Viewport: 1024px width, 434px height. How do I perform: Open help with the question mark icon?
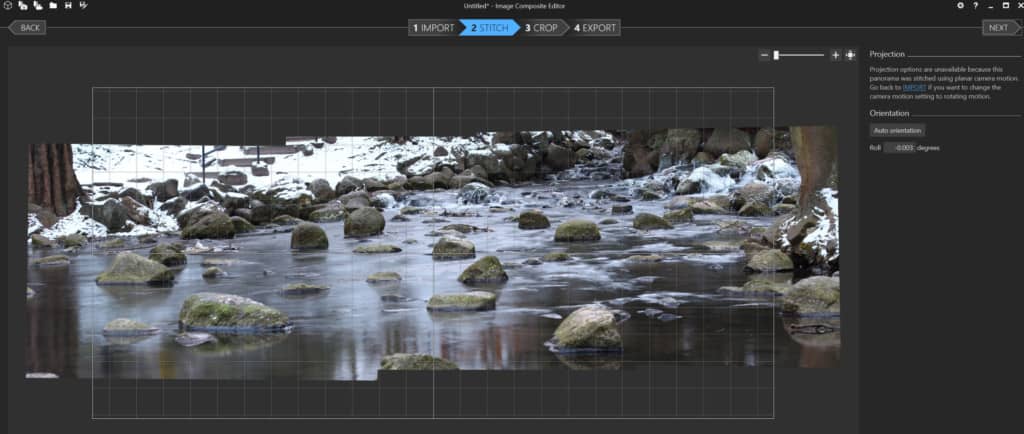[975, 6]
